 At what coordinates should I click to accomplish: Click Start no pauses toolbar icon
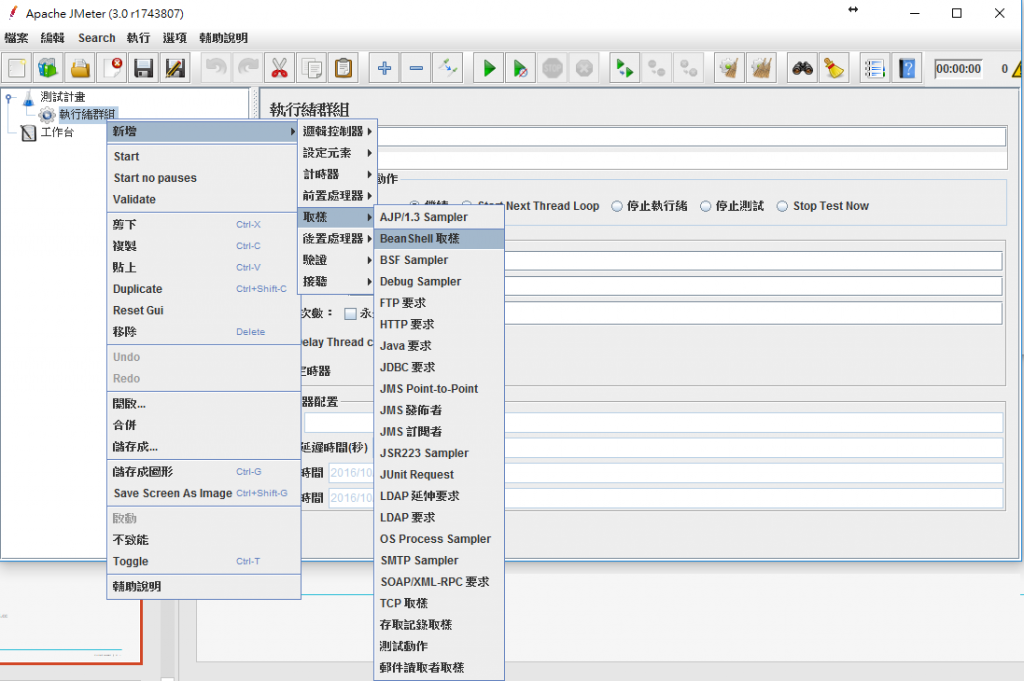pos(520,69)
